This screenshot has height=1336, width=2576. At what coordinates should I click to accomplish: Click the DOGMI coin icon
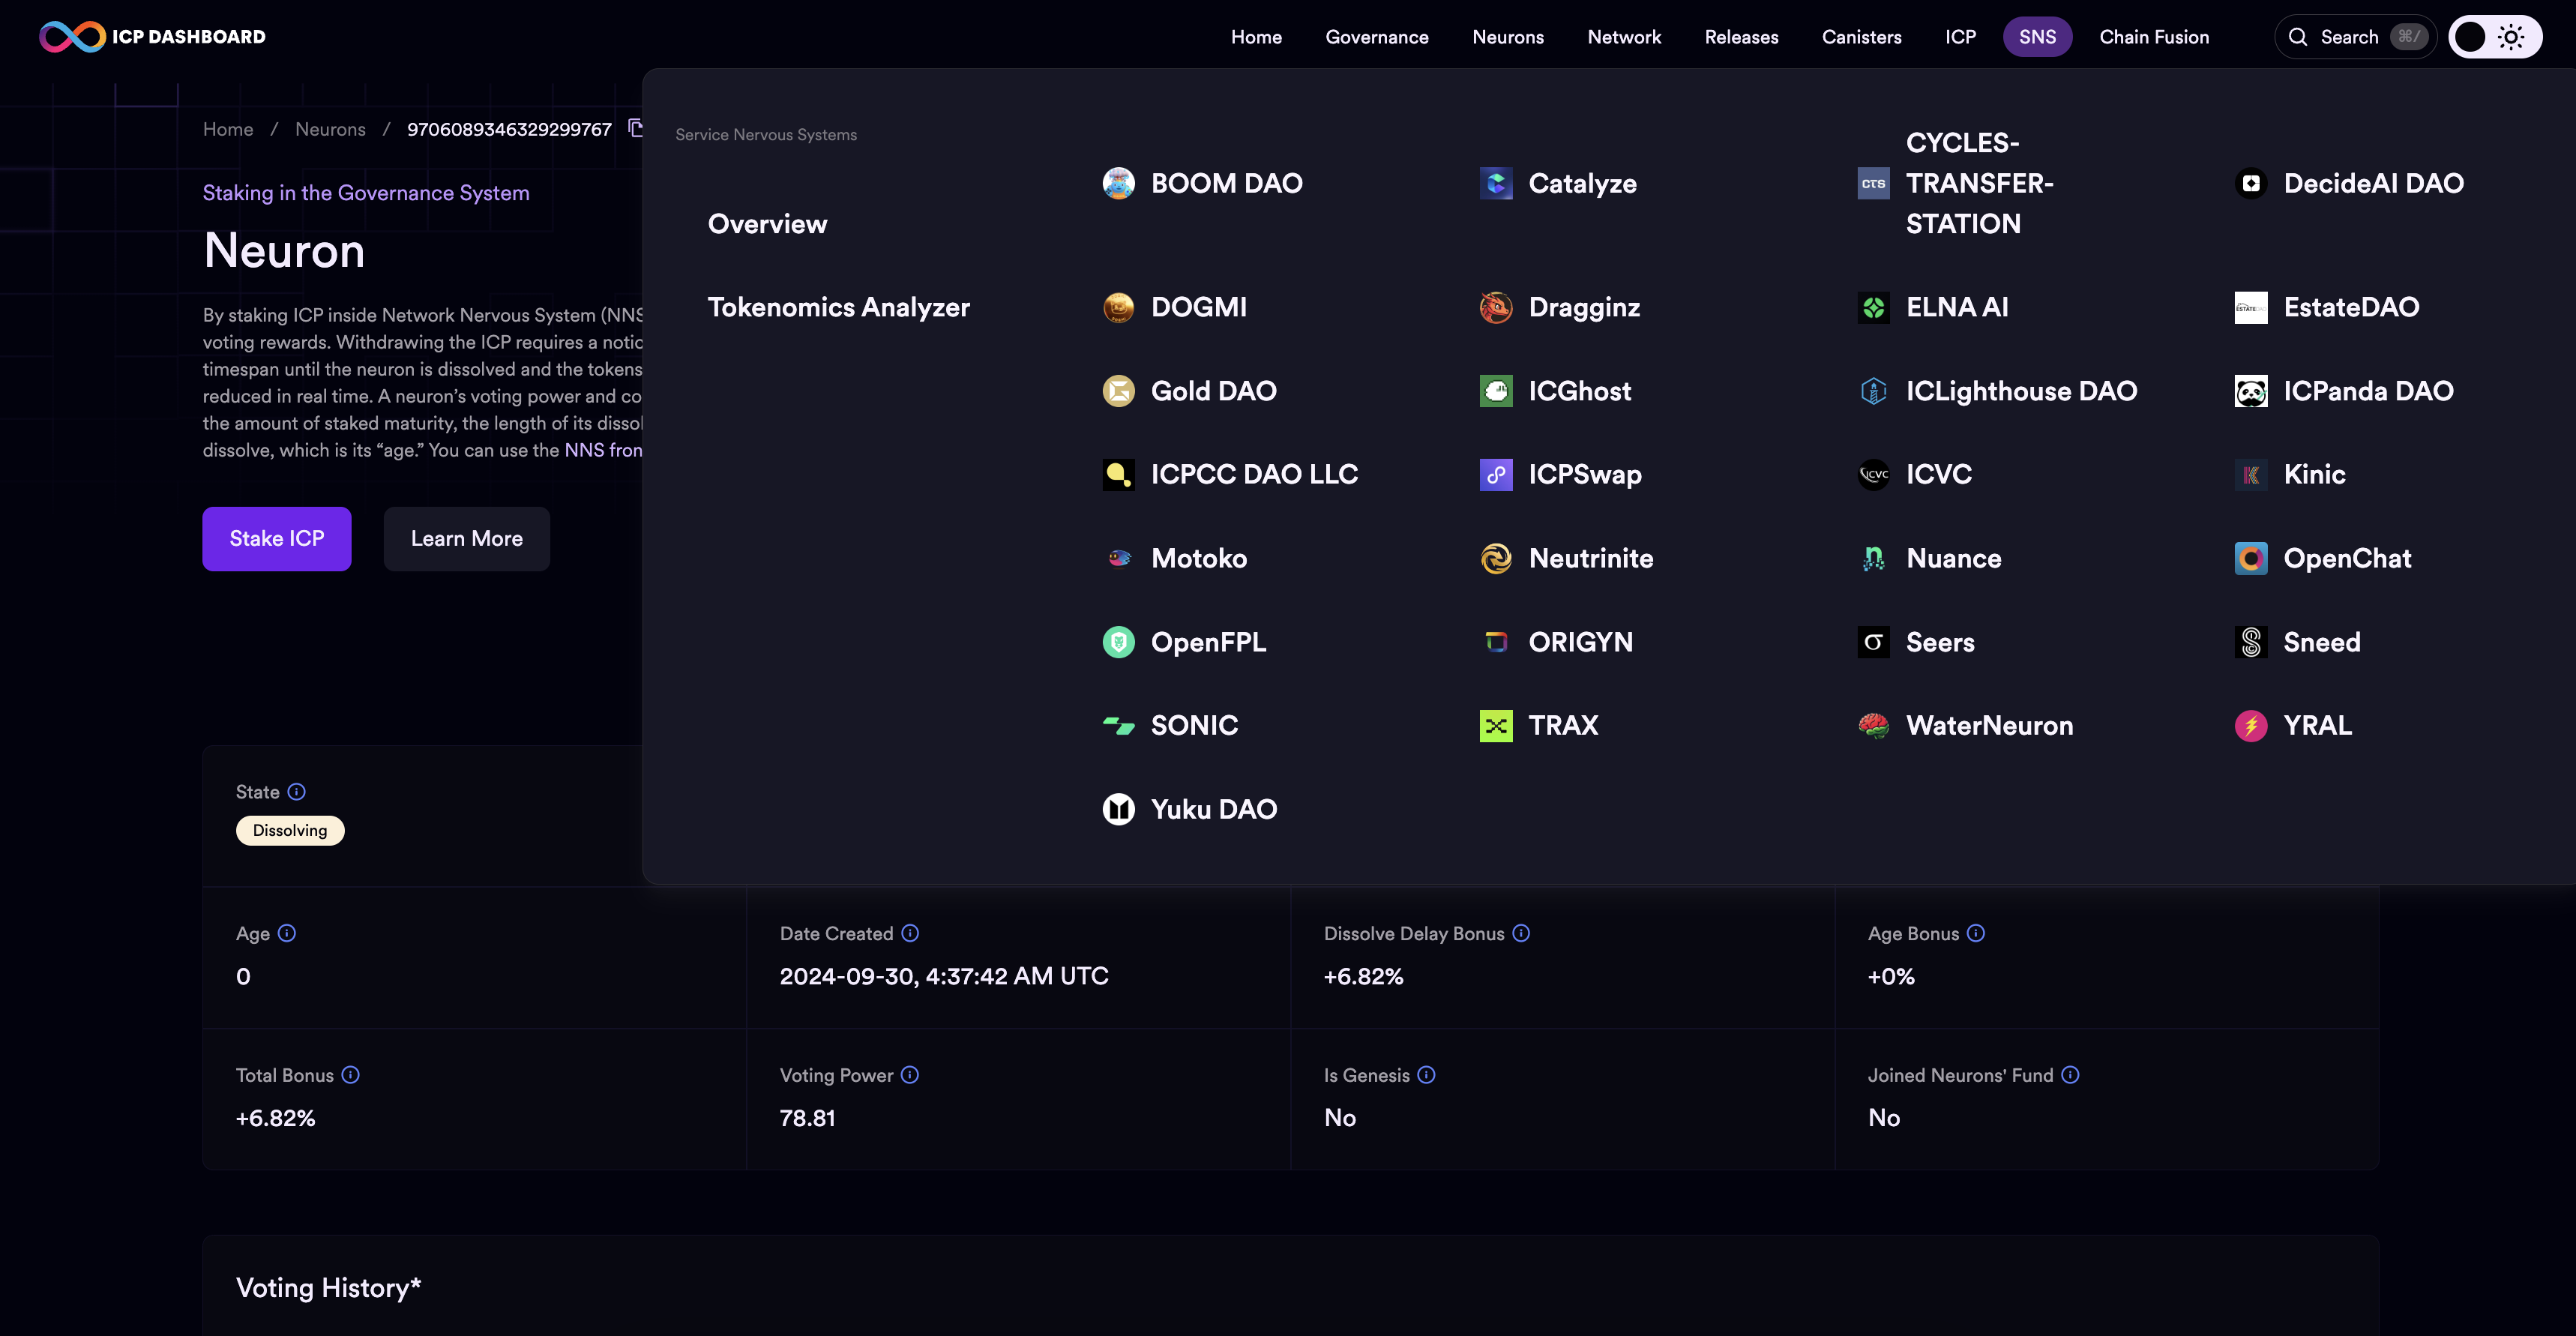(1118, 307)
